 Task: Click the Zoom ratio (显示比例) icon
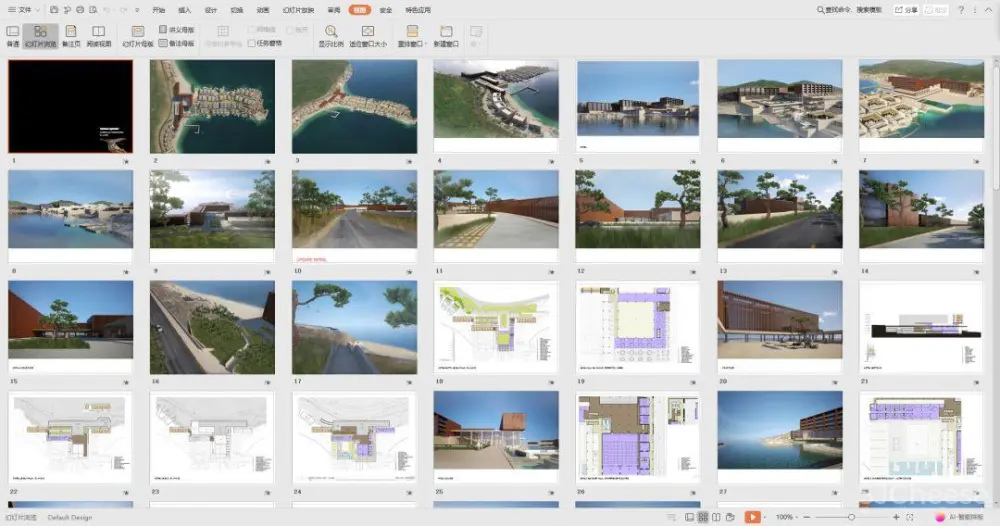[x=331, y=36]
